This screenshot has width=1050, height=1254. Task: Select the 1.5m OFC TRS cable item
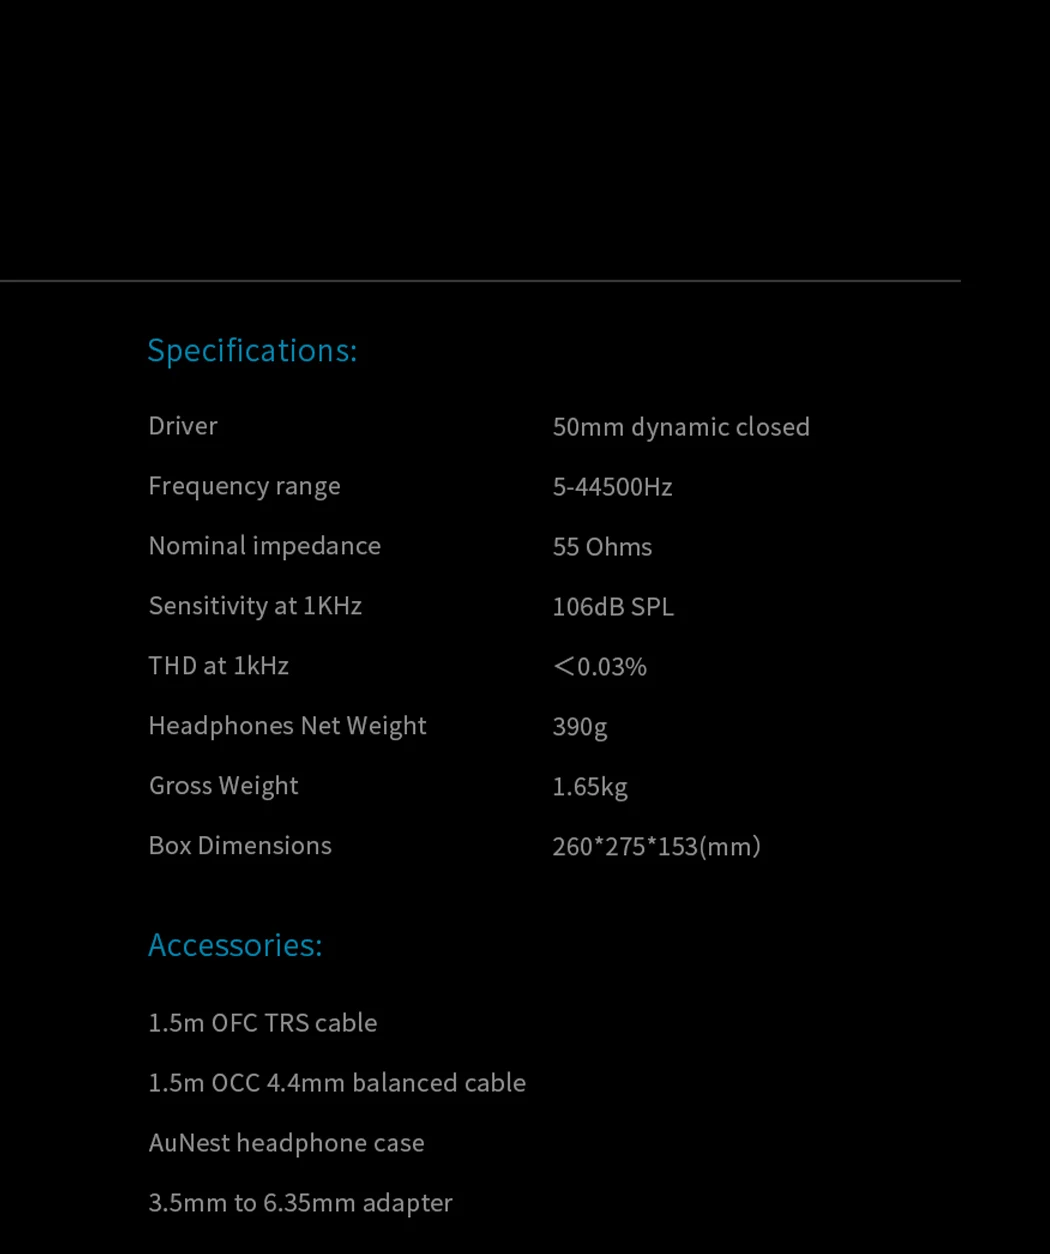[263, 1023]
